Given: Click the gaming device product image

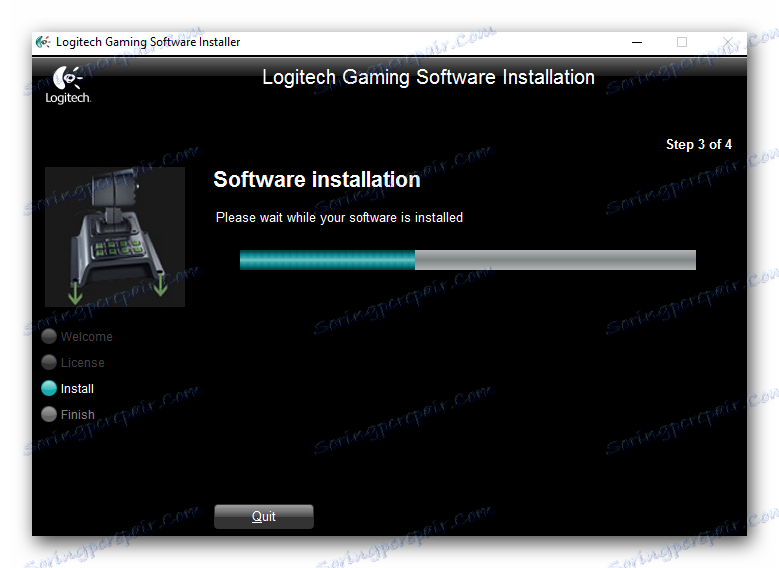Looking at the screenshot, I should (x=115, y=237).
